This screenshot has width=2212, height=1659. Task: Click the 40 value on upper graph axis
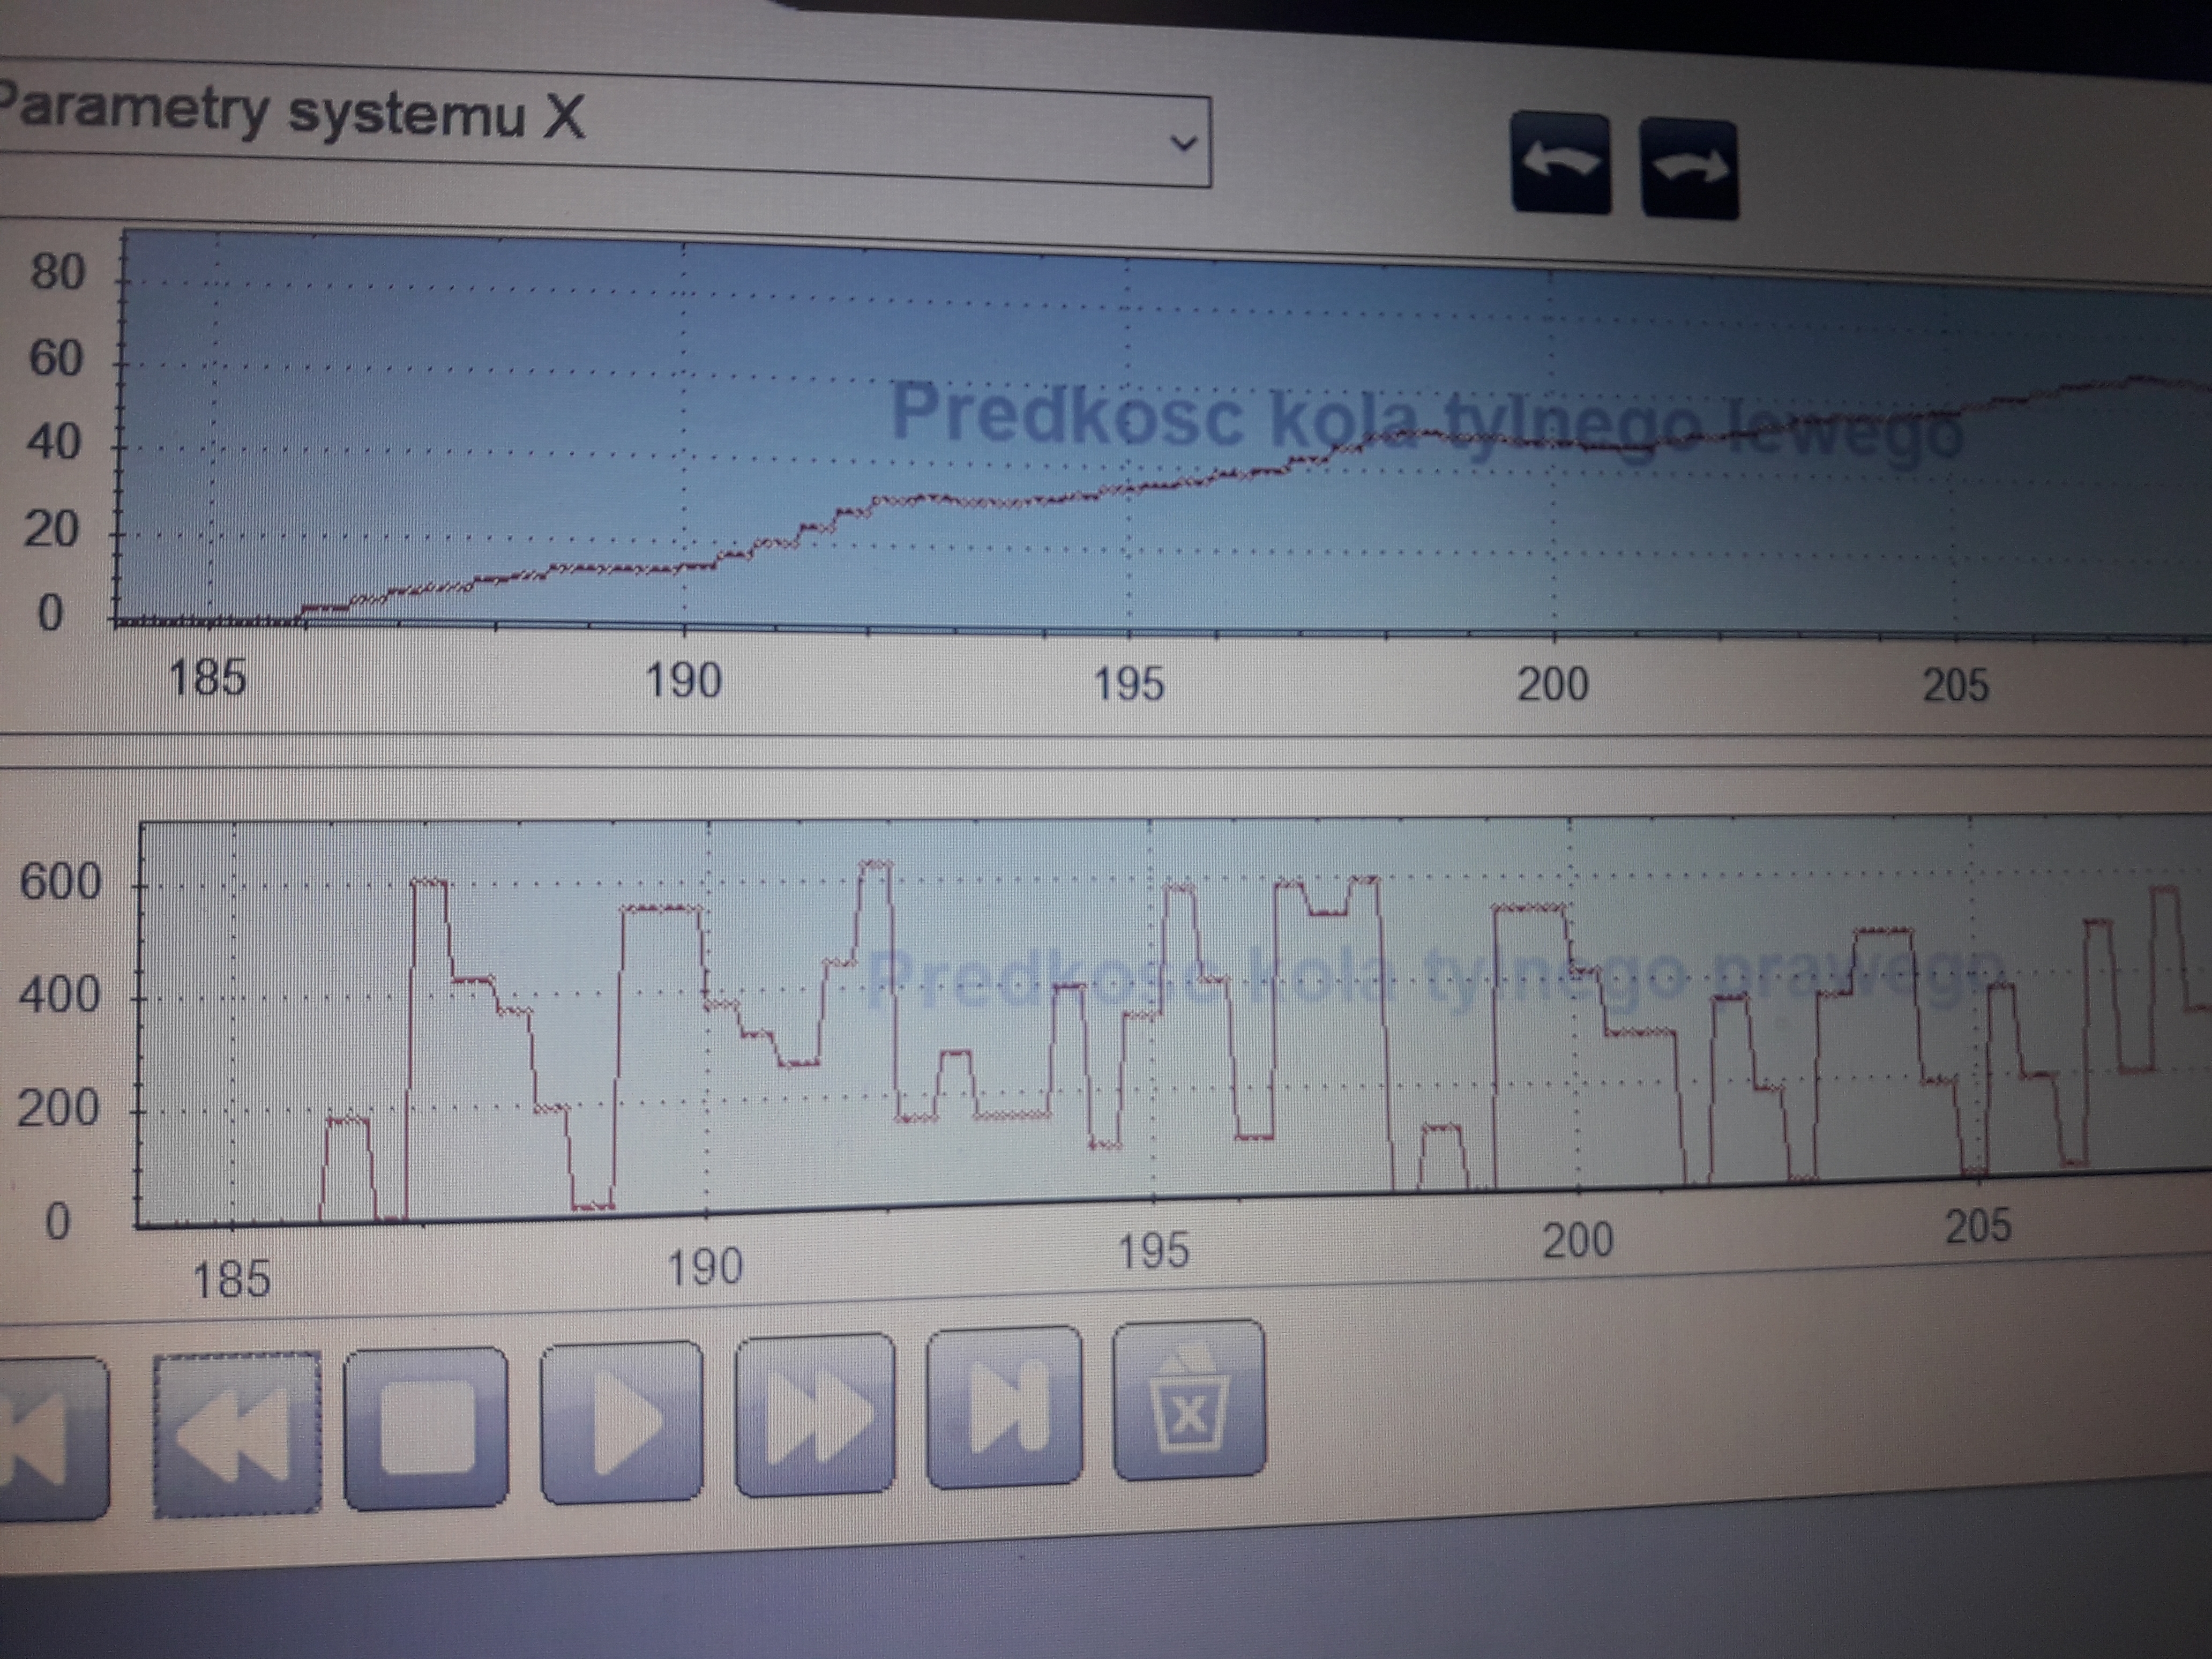point(53,442)
